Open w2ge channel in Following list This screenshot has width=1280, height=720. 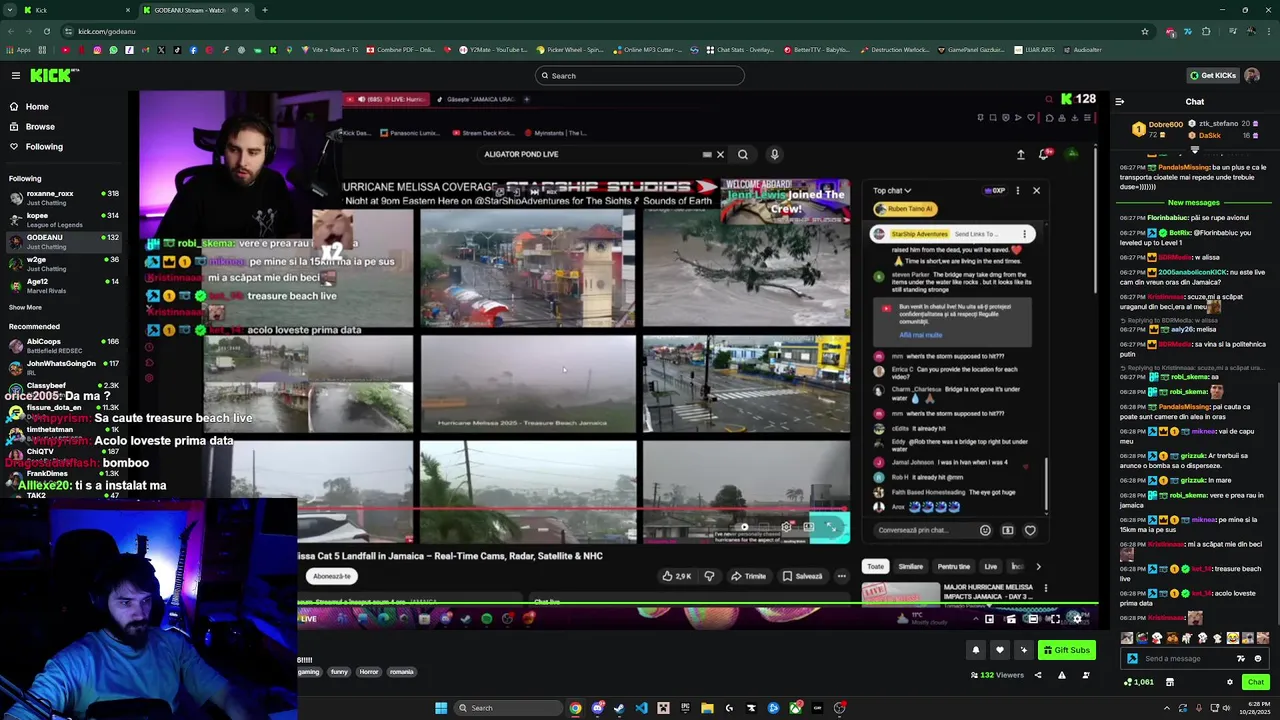coord(64,263)
